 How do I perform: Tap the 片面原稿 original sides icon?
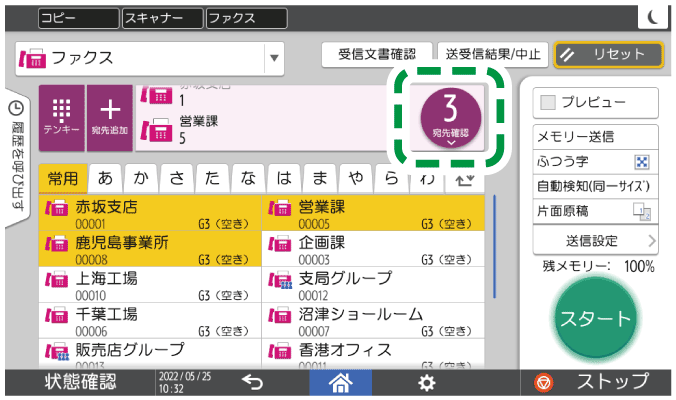coord(642,211)
